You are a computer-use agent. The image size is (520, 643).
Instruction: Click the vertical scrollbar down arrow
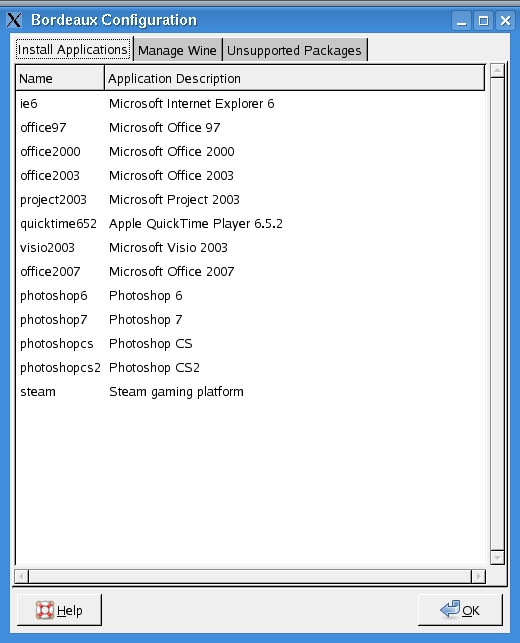click(497, 558)
